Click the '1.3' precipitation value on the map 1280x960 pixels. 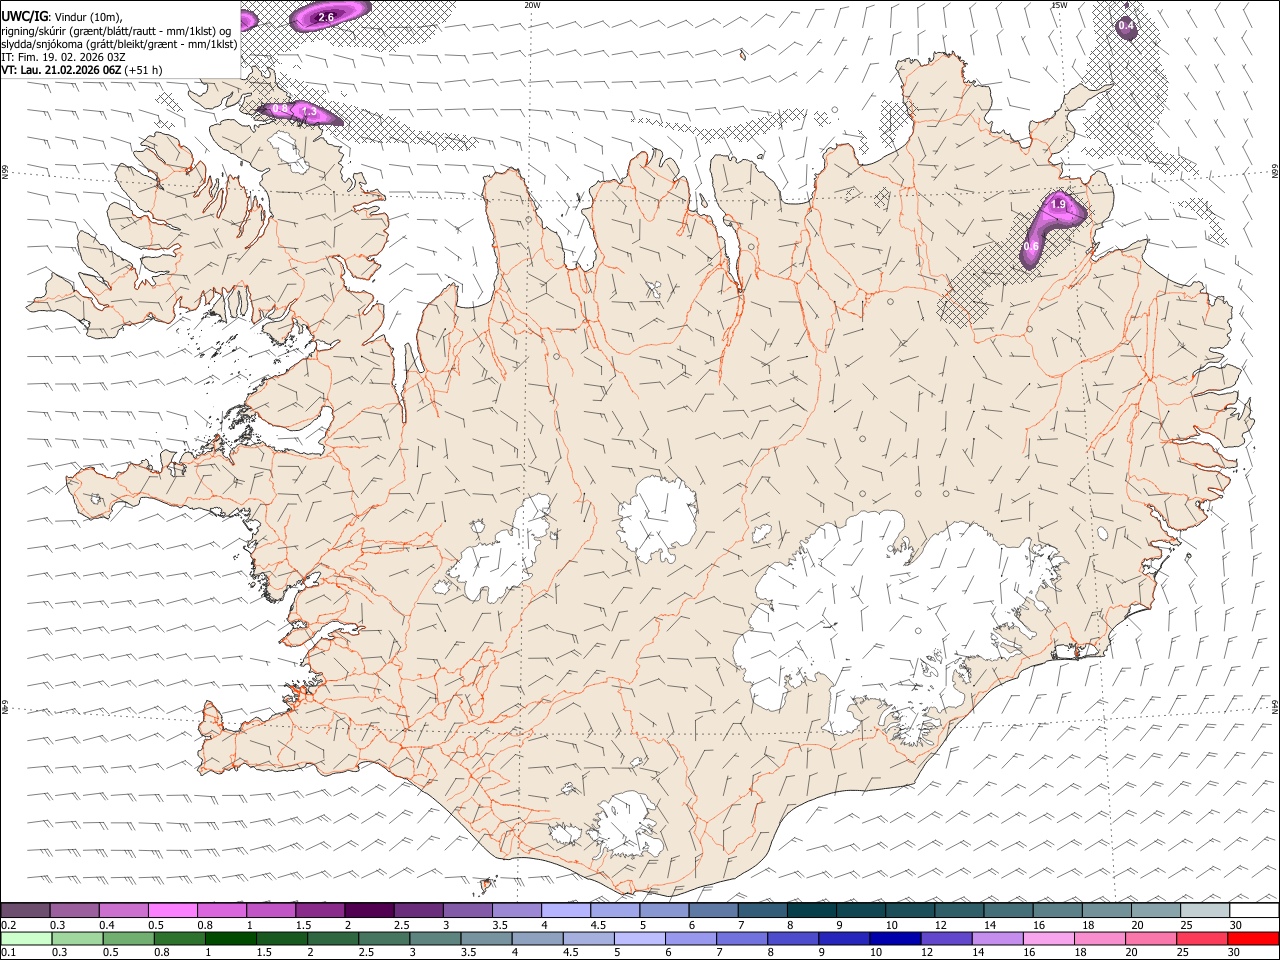click(x=309, y=113)
